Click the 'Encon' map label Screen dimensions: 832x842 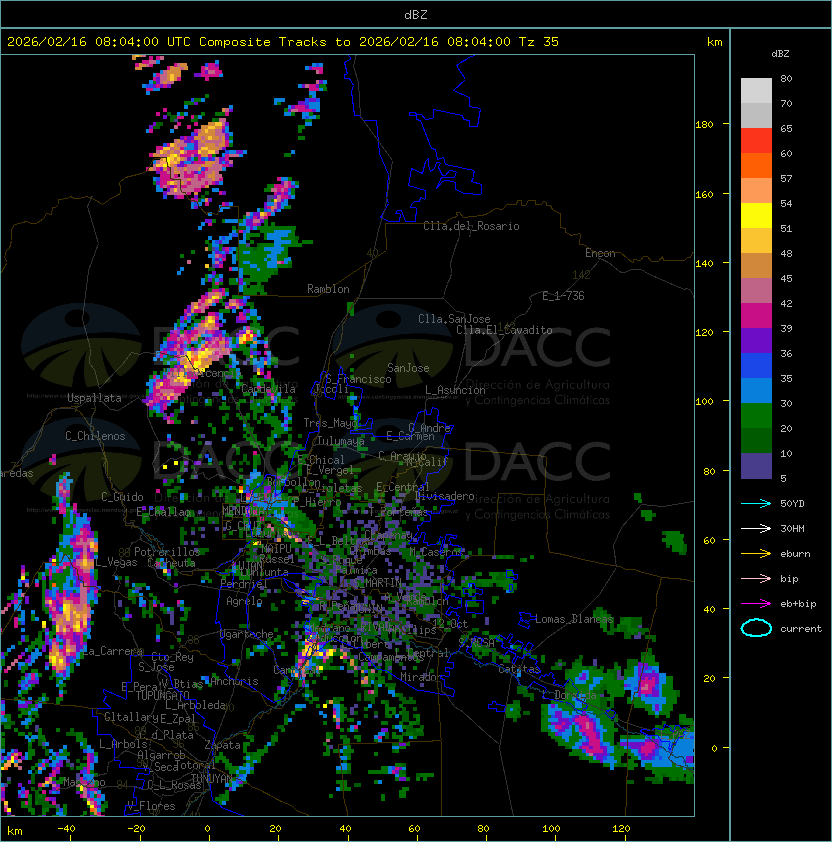point(600,253)
